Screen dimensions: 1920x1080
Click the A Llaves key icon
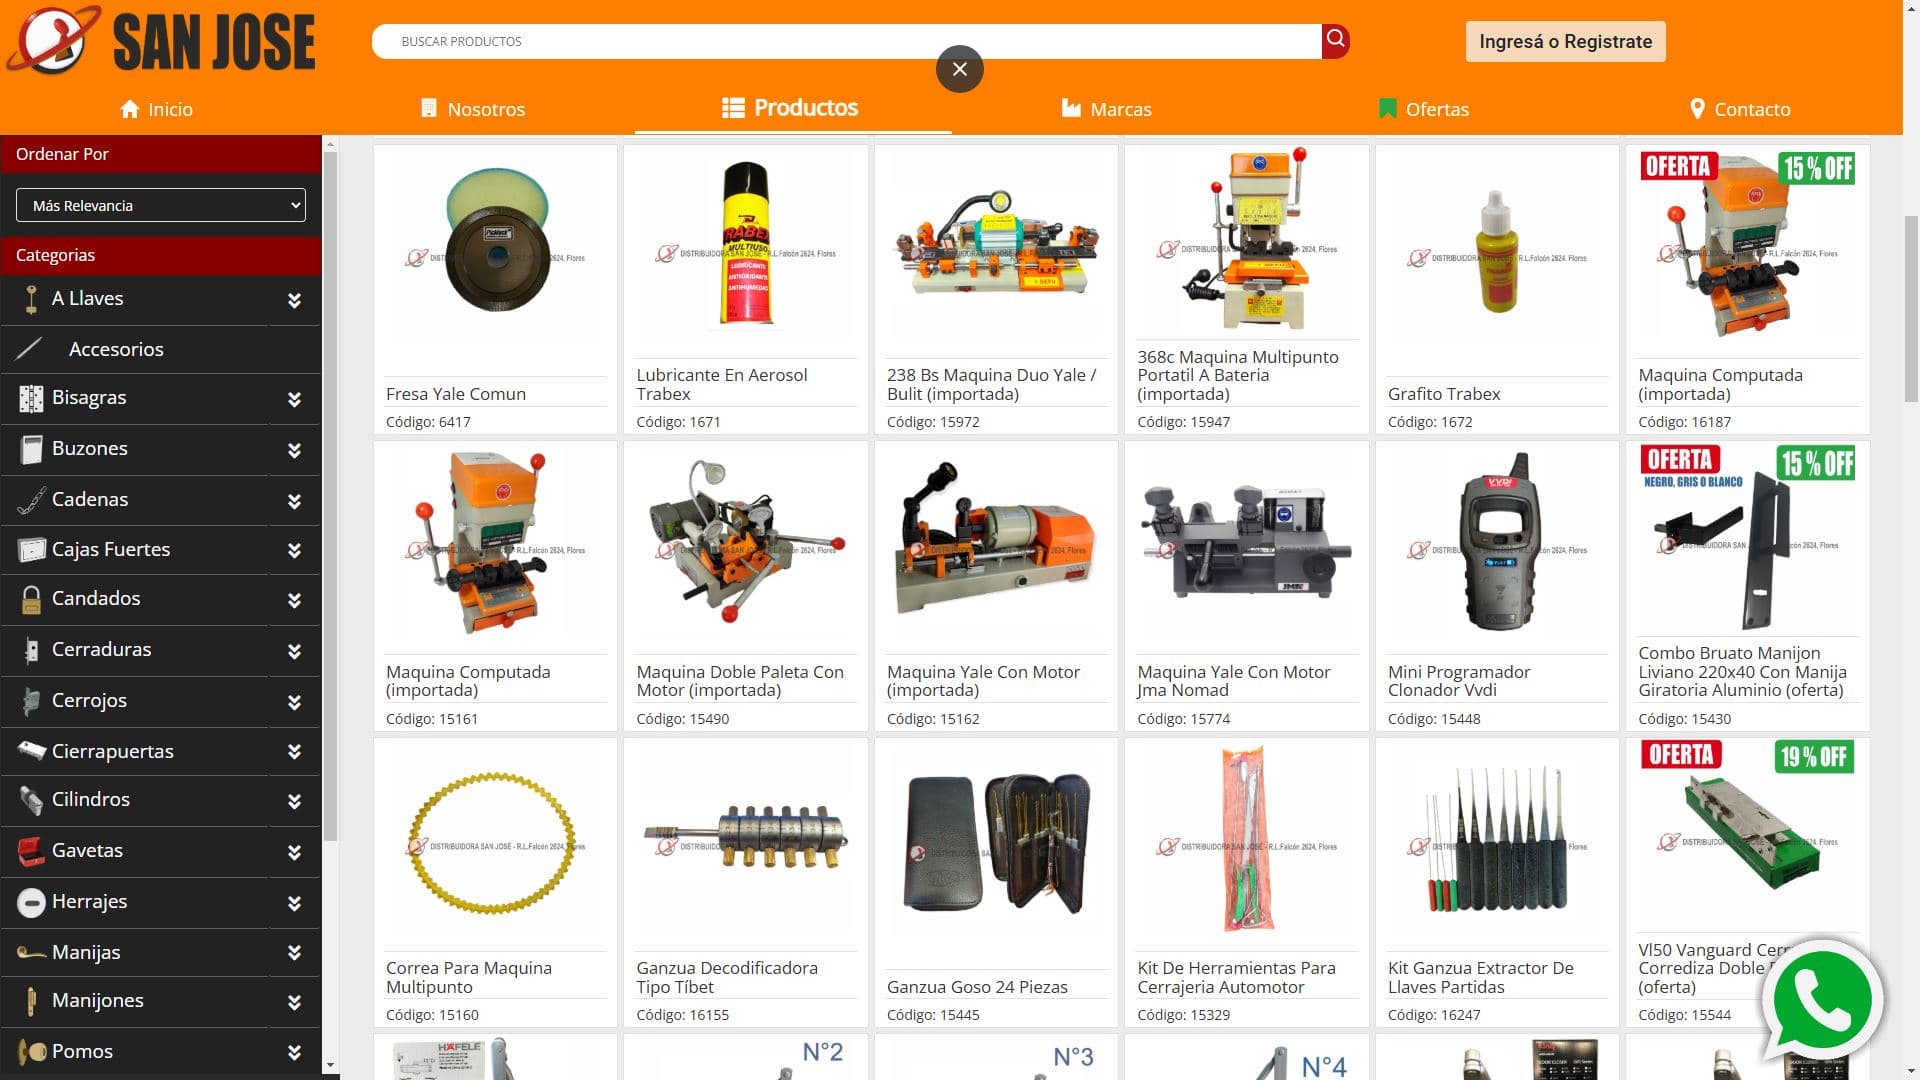click(31, 299)
